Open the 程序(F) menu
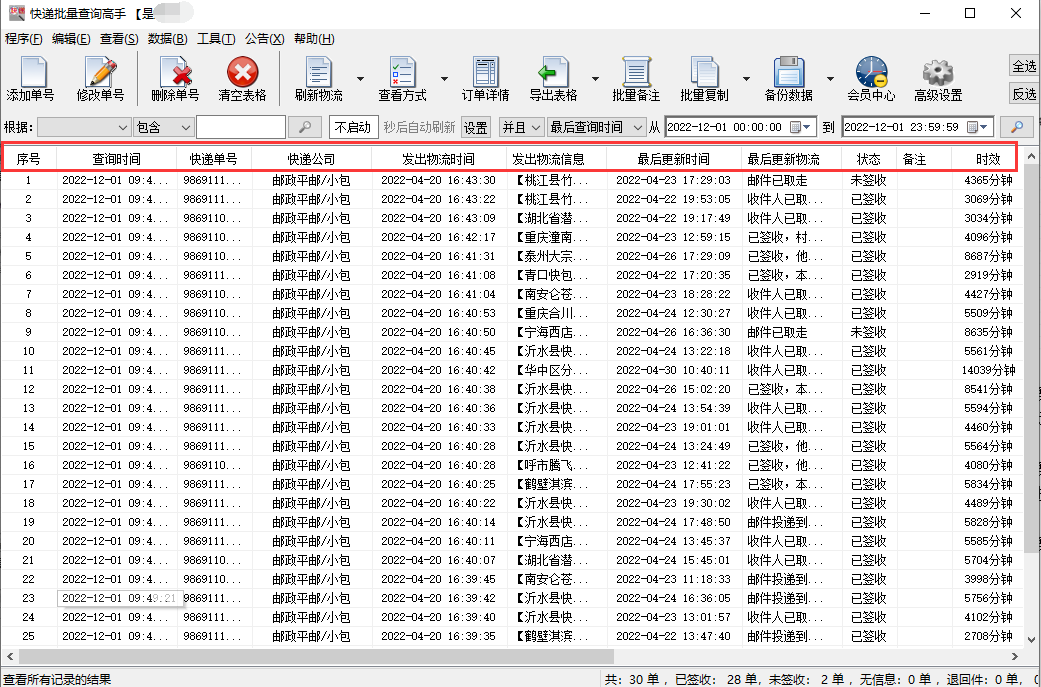 click(24, 39)
